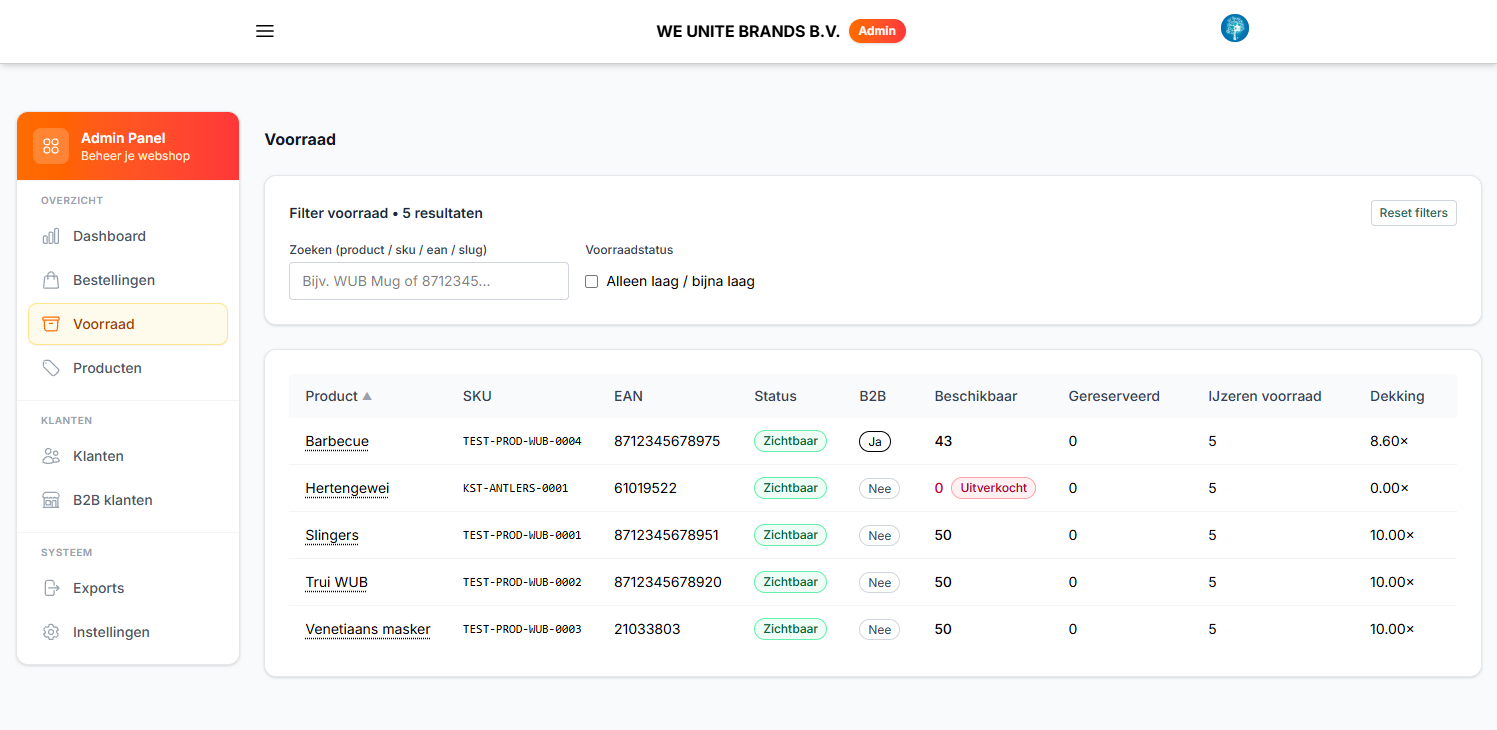Image resolution: width=1497 pixels, height=730 pixels.
Task: Collapse the sidebar with the hamburger menu
Action: click(264, 31)
